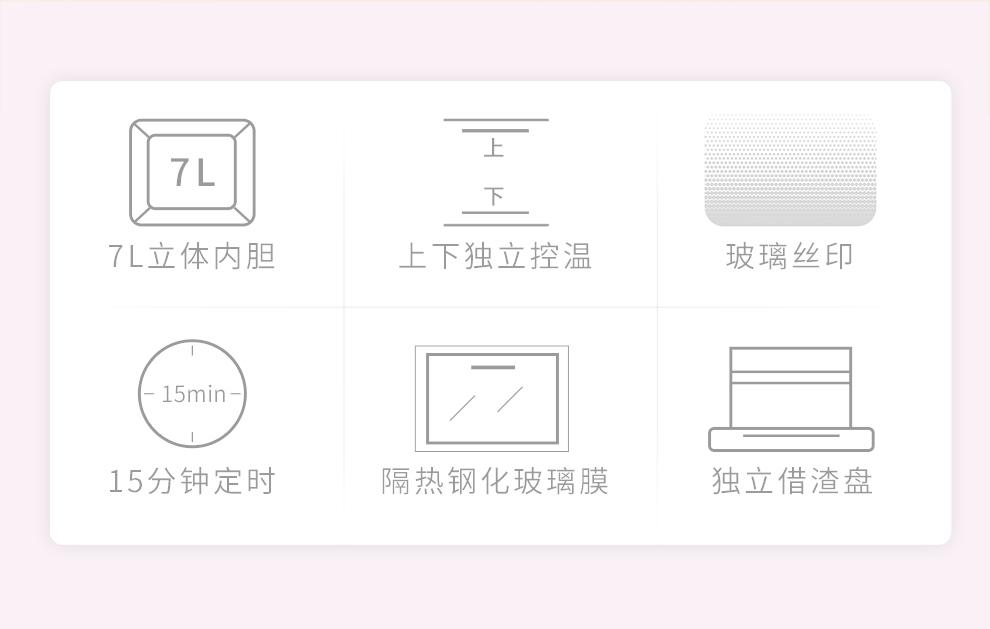The height and width of the screenshot is (629, 990).
Task: Select the tempered glass door icon
Action: click(492, 398)
